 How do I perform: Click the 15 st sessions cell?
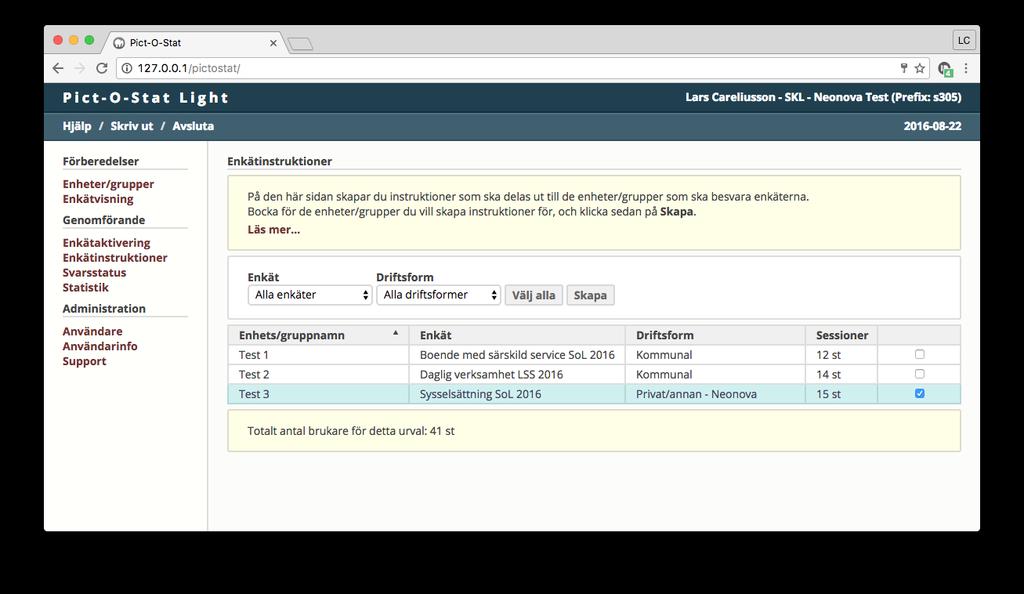click(842, 394)
